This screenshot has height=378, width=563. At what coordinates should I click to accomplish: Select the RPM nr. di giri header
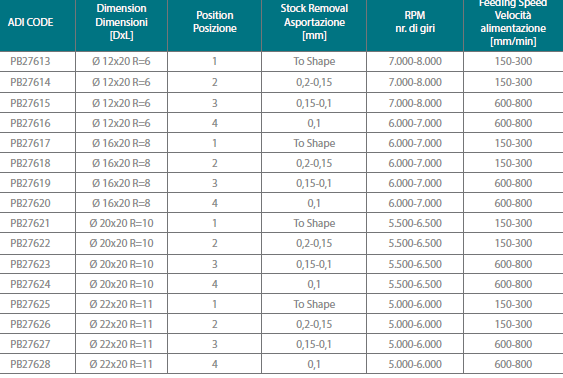click(415, 22)
